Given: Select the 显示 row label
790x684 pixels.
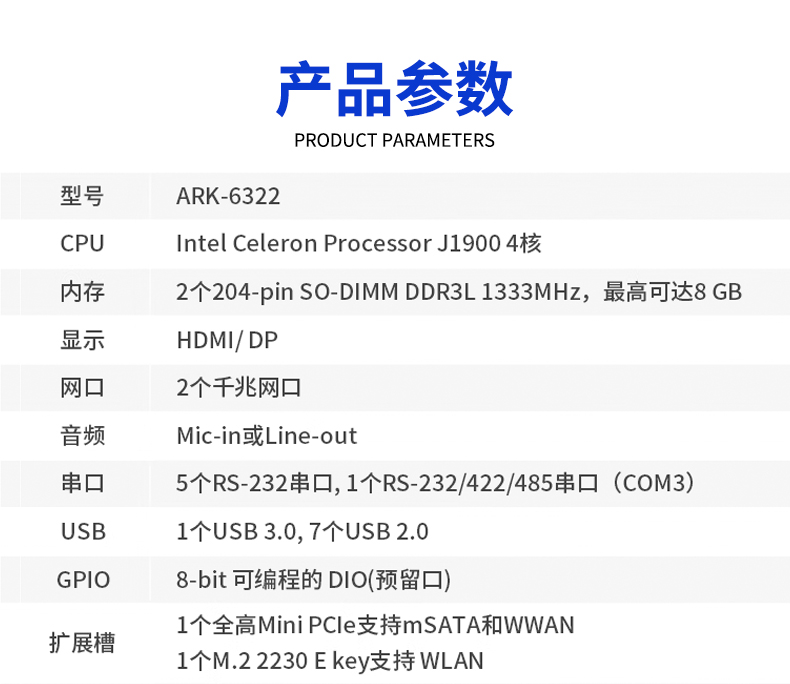Looking at the screenshot, I should (82, 340).
